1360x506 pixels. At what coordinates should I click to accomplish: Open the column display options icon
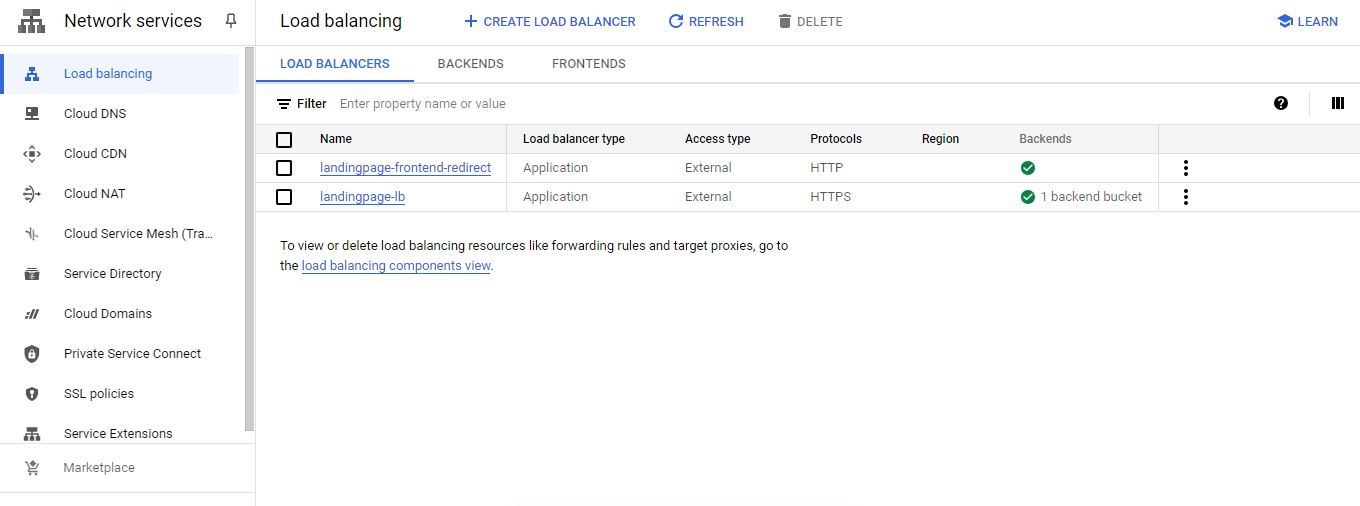point(1338,103)
